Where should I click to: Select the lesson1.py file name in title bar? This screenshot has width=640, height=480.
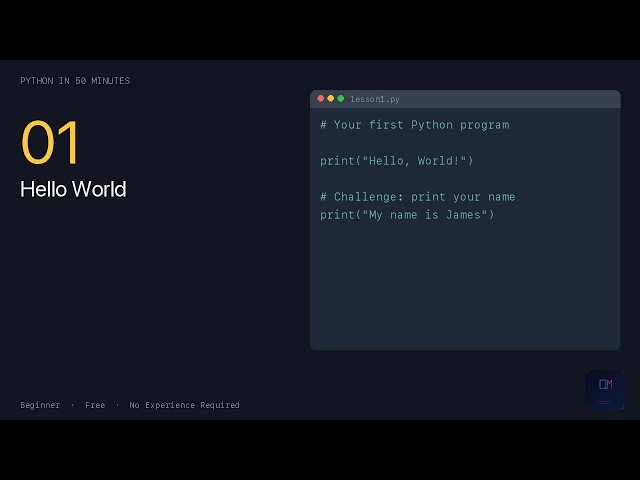[x=375, y=99]
